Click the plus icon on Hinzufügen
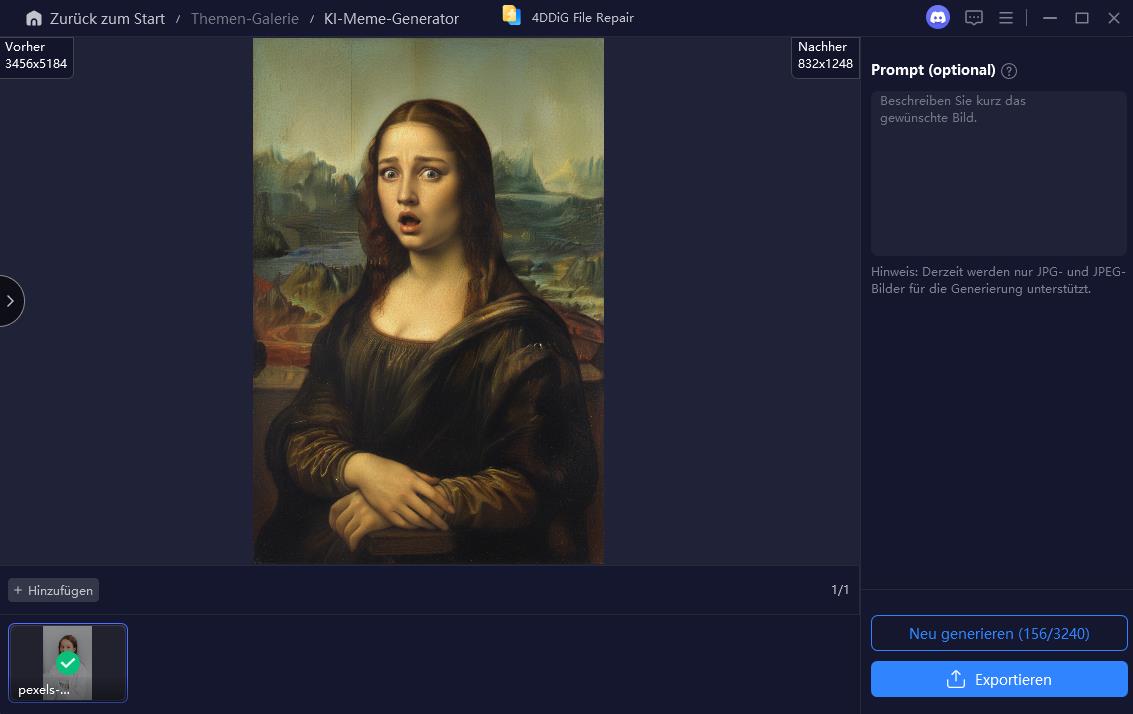The height and width of the screenshot is (714, 1133). pos(18,590)
